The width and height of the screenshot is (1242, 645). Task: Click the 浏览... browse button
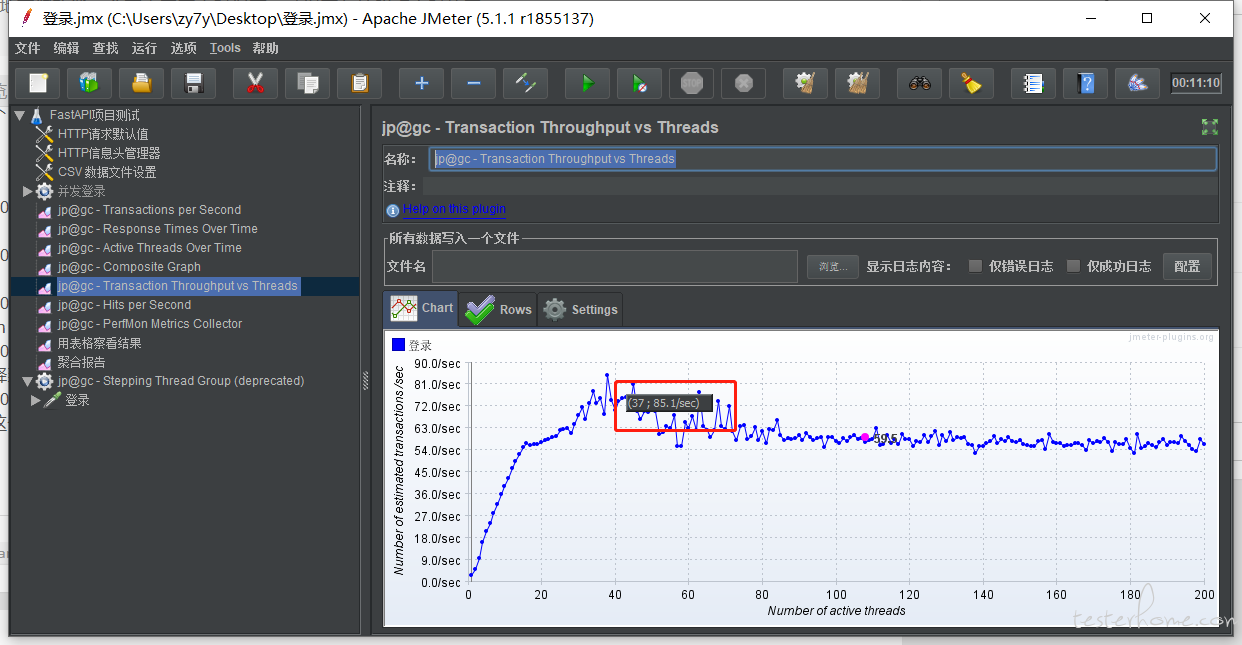(x=833, y=267)
